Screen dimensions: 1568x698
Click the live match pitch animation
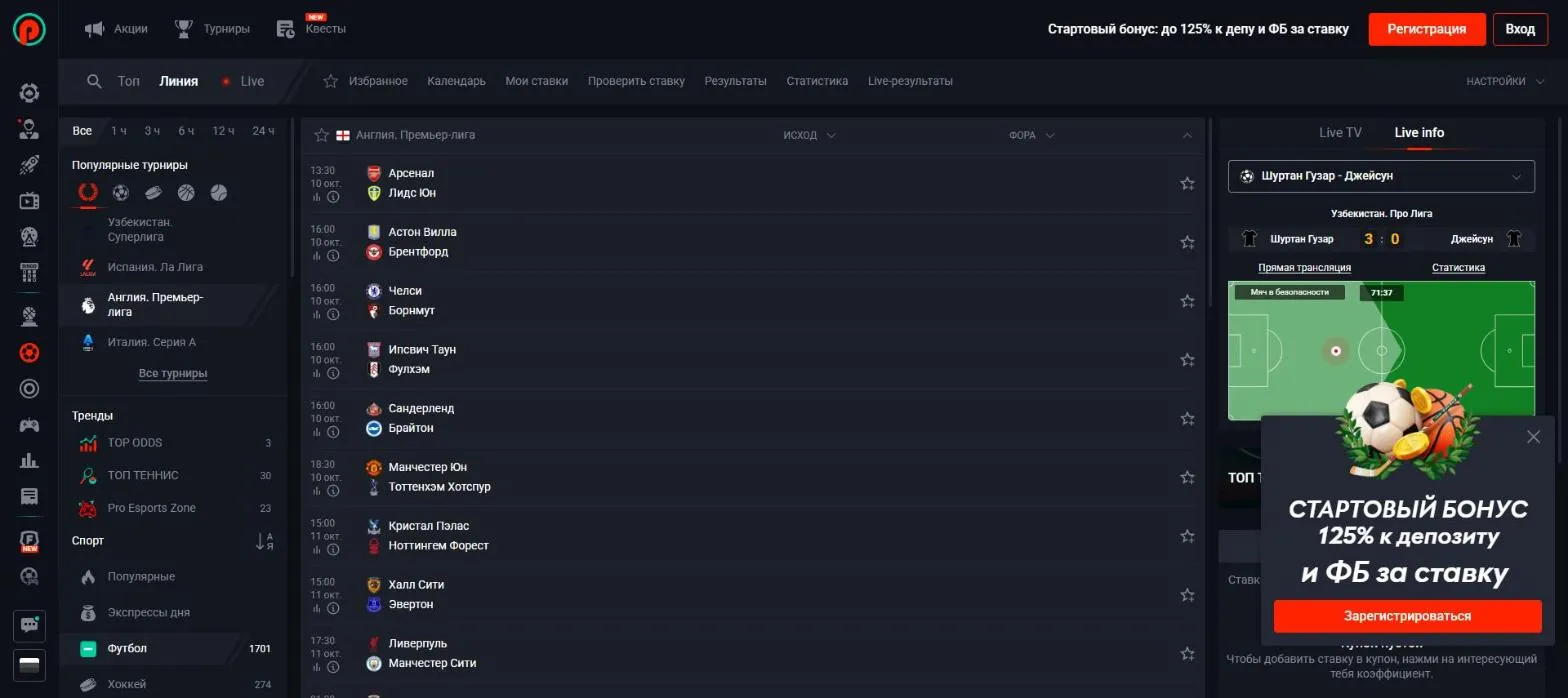1381,350
